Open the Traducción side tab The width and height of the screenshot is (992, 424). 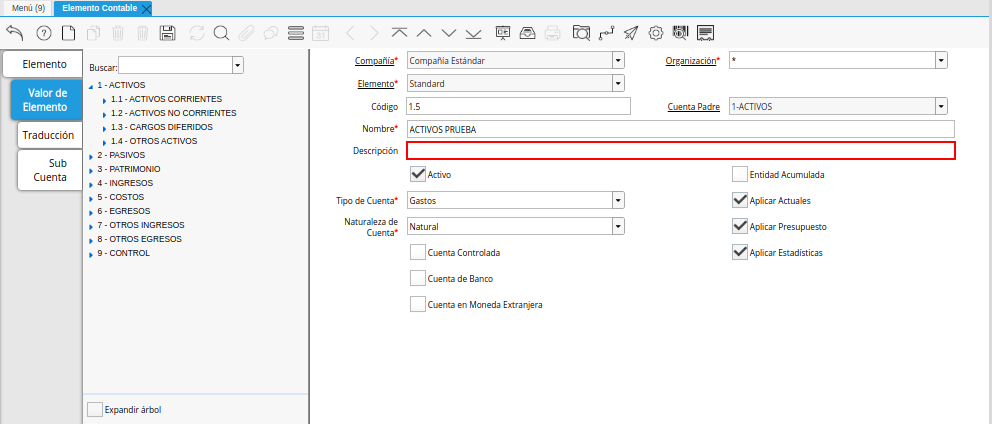pos(50,135)
